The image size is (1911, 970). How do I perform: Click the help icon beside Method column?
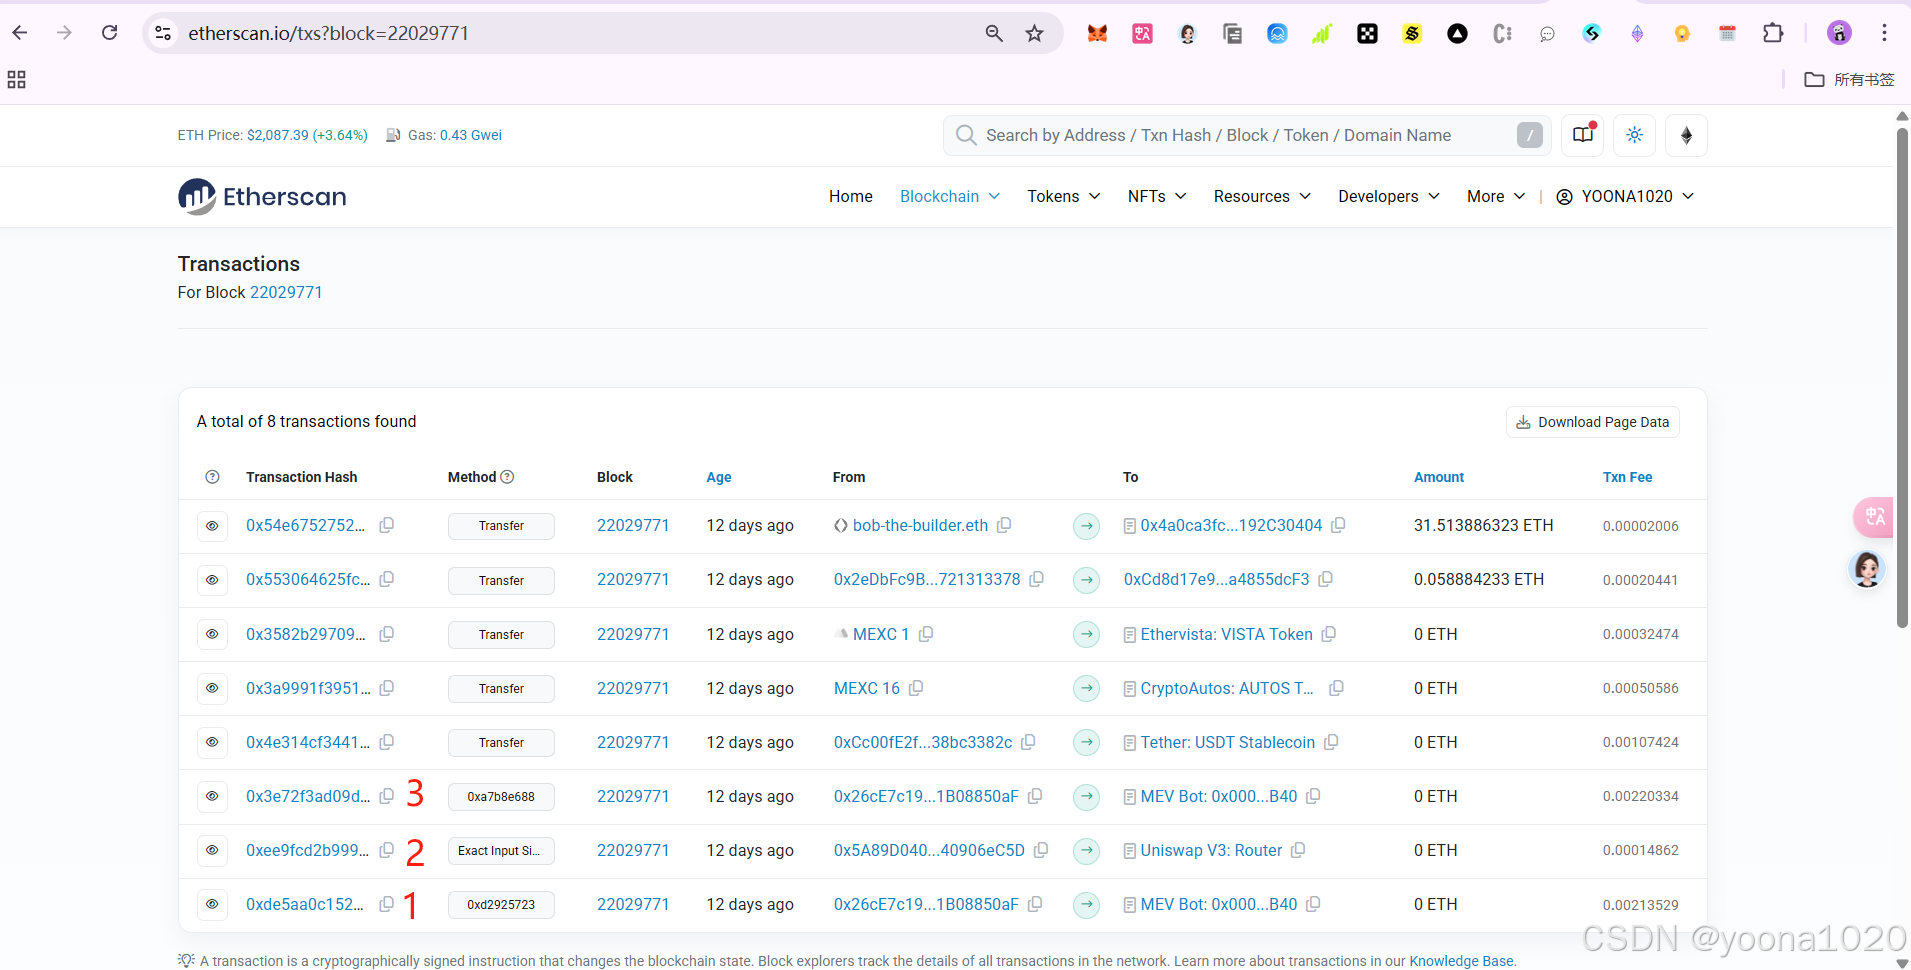coord(507,477)
